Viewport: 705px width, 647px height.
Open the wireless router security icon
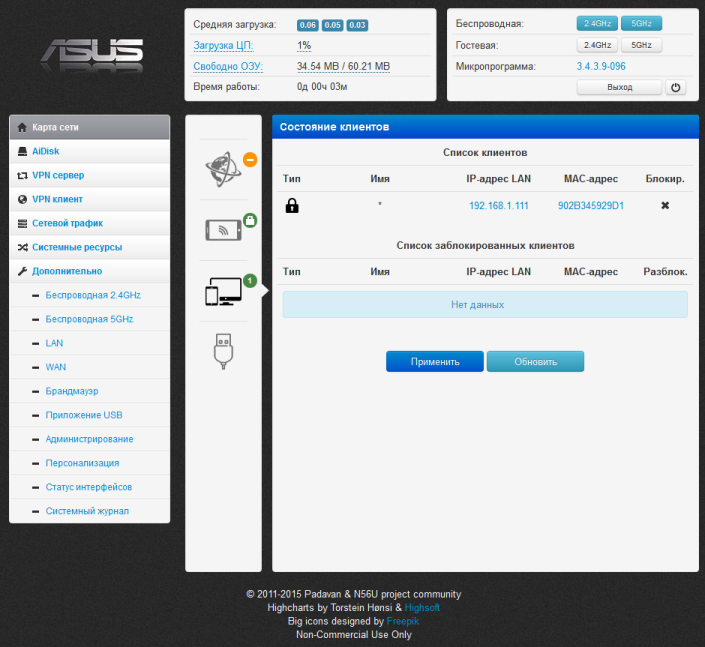point(223,230)
